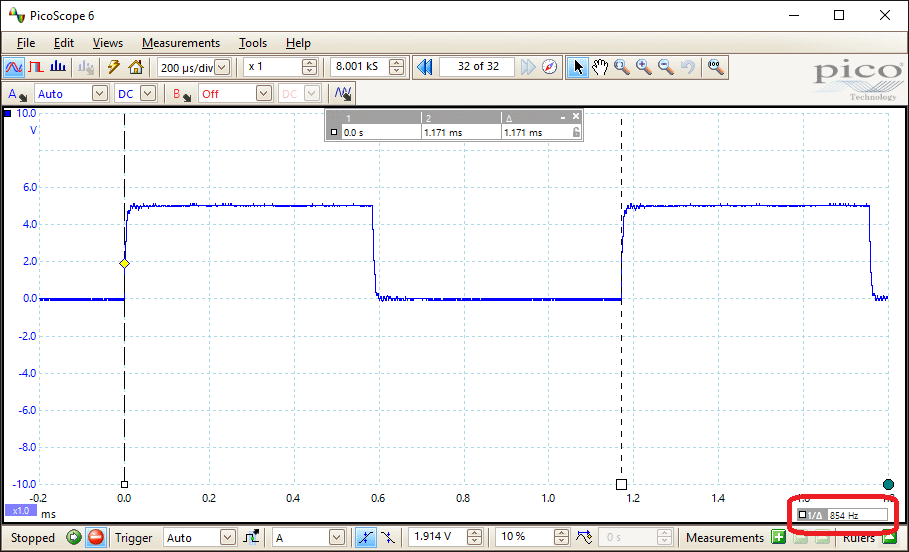This screenshot has height=552, width=909.
Task: Run Auto setup lightning icon
Action: click(x=114, y=67)
